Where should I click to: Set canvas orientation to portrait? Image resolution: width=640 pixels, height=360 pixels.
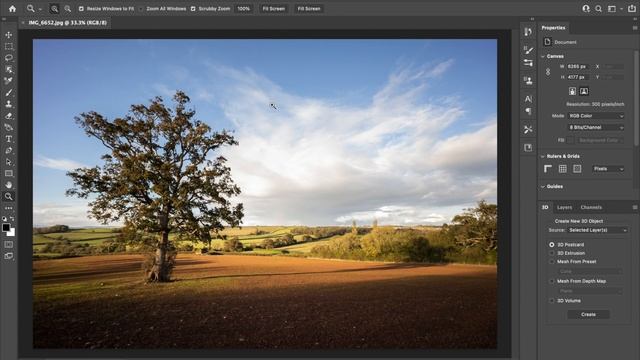(x=573, y=91)
